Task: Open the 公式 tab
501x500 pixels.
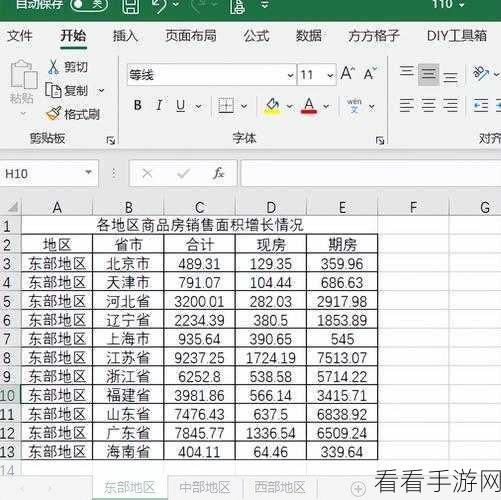Action: point(256,35)
